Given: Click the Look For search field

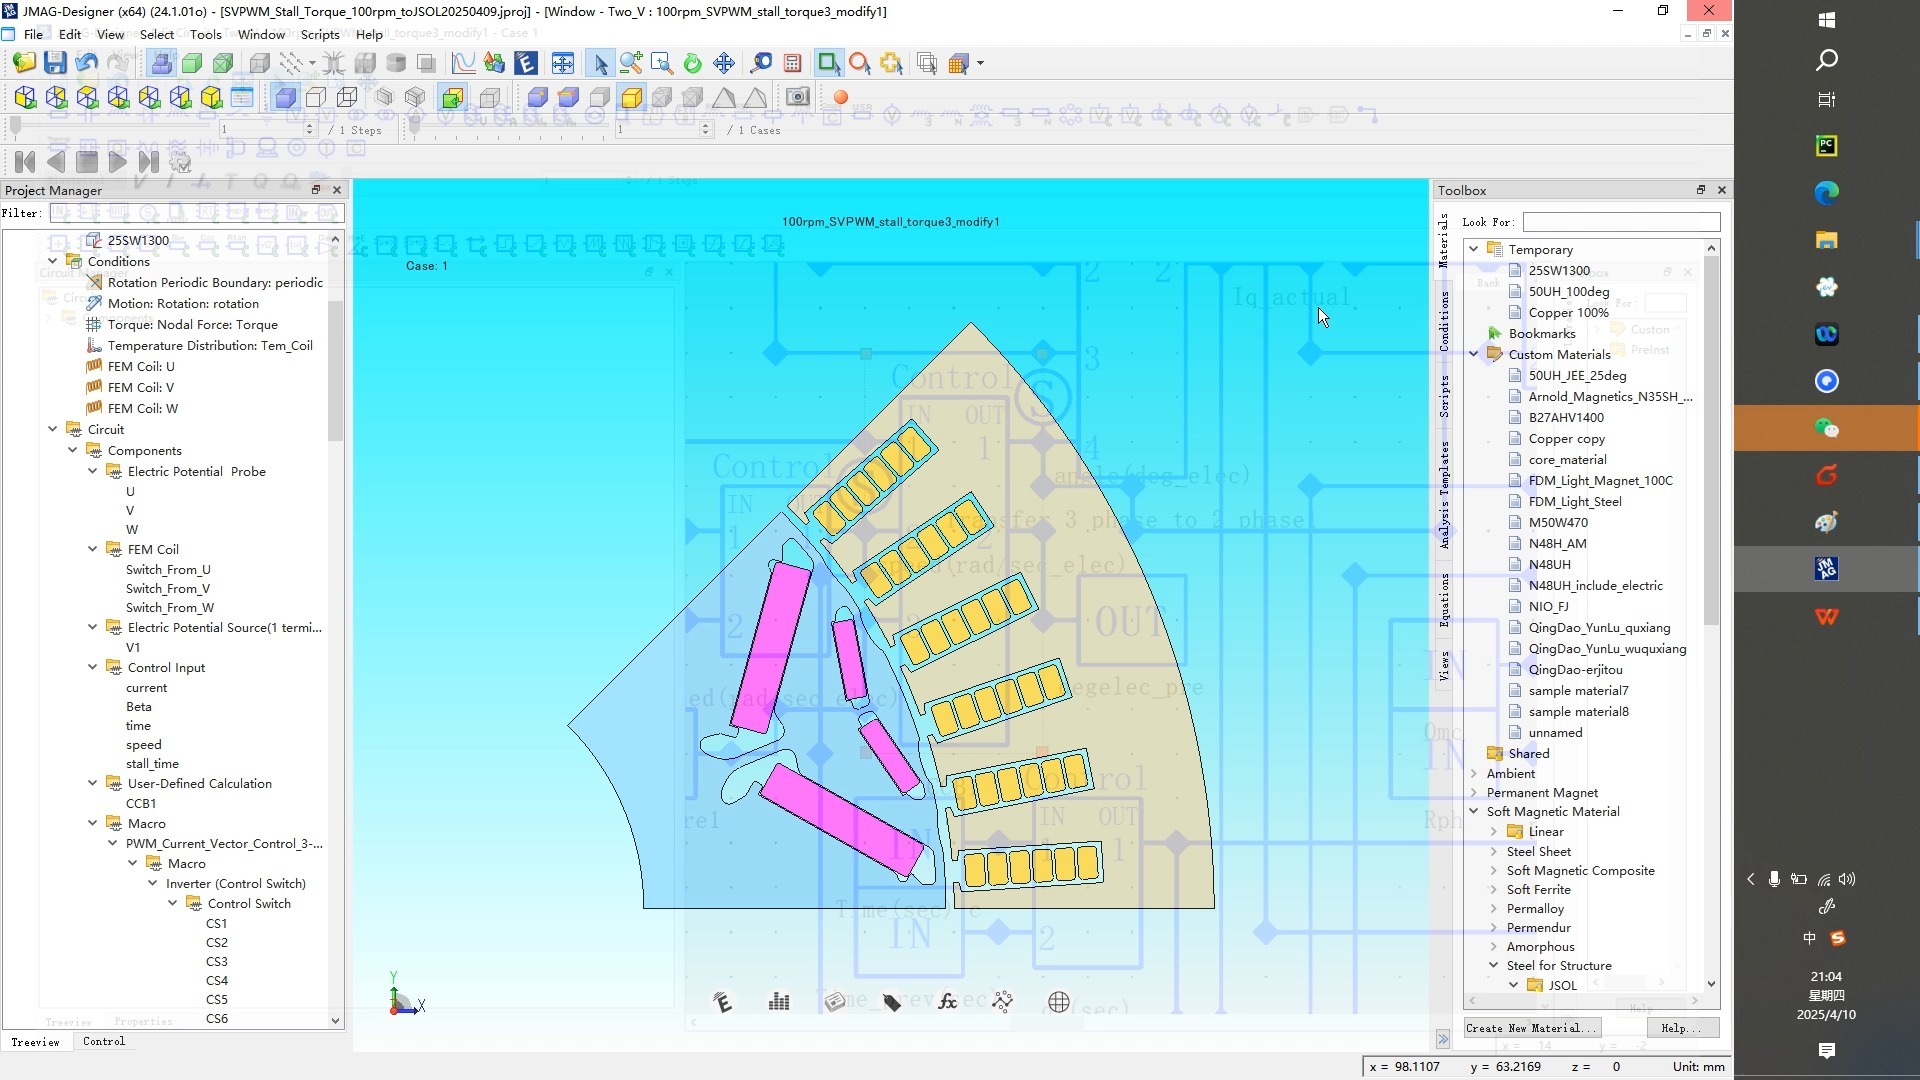Looking at the screenshot, I should [1620, 222].
